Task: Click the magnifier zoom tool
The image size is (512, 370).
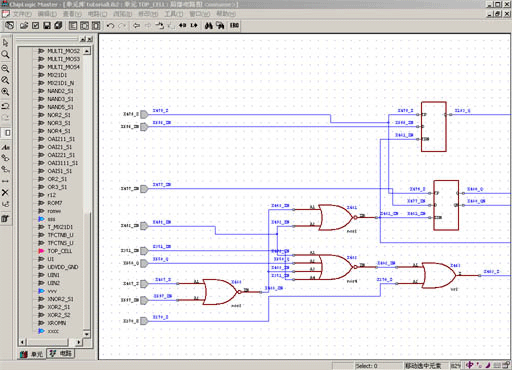Action: (x=5, y=54)
